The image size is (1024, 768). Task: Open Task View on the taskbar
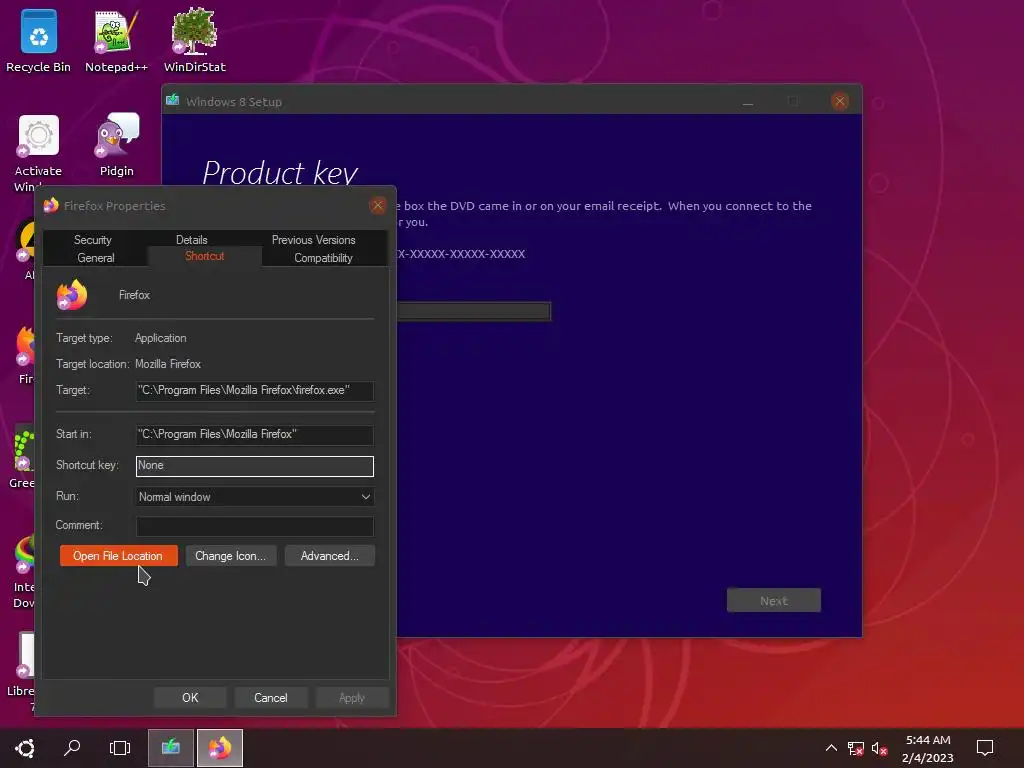point(120,748)
